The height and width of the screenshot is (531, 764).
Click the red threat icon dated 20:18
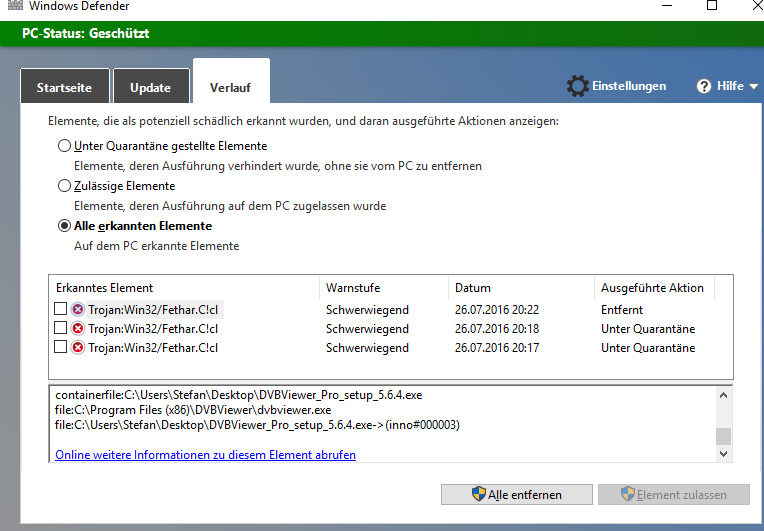click(x=78, y=329)
